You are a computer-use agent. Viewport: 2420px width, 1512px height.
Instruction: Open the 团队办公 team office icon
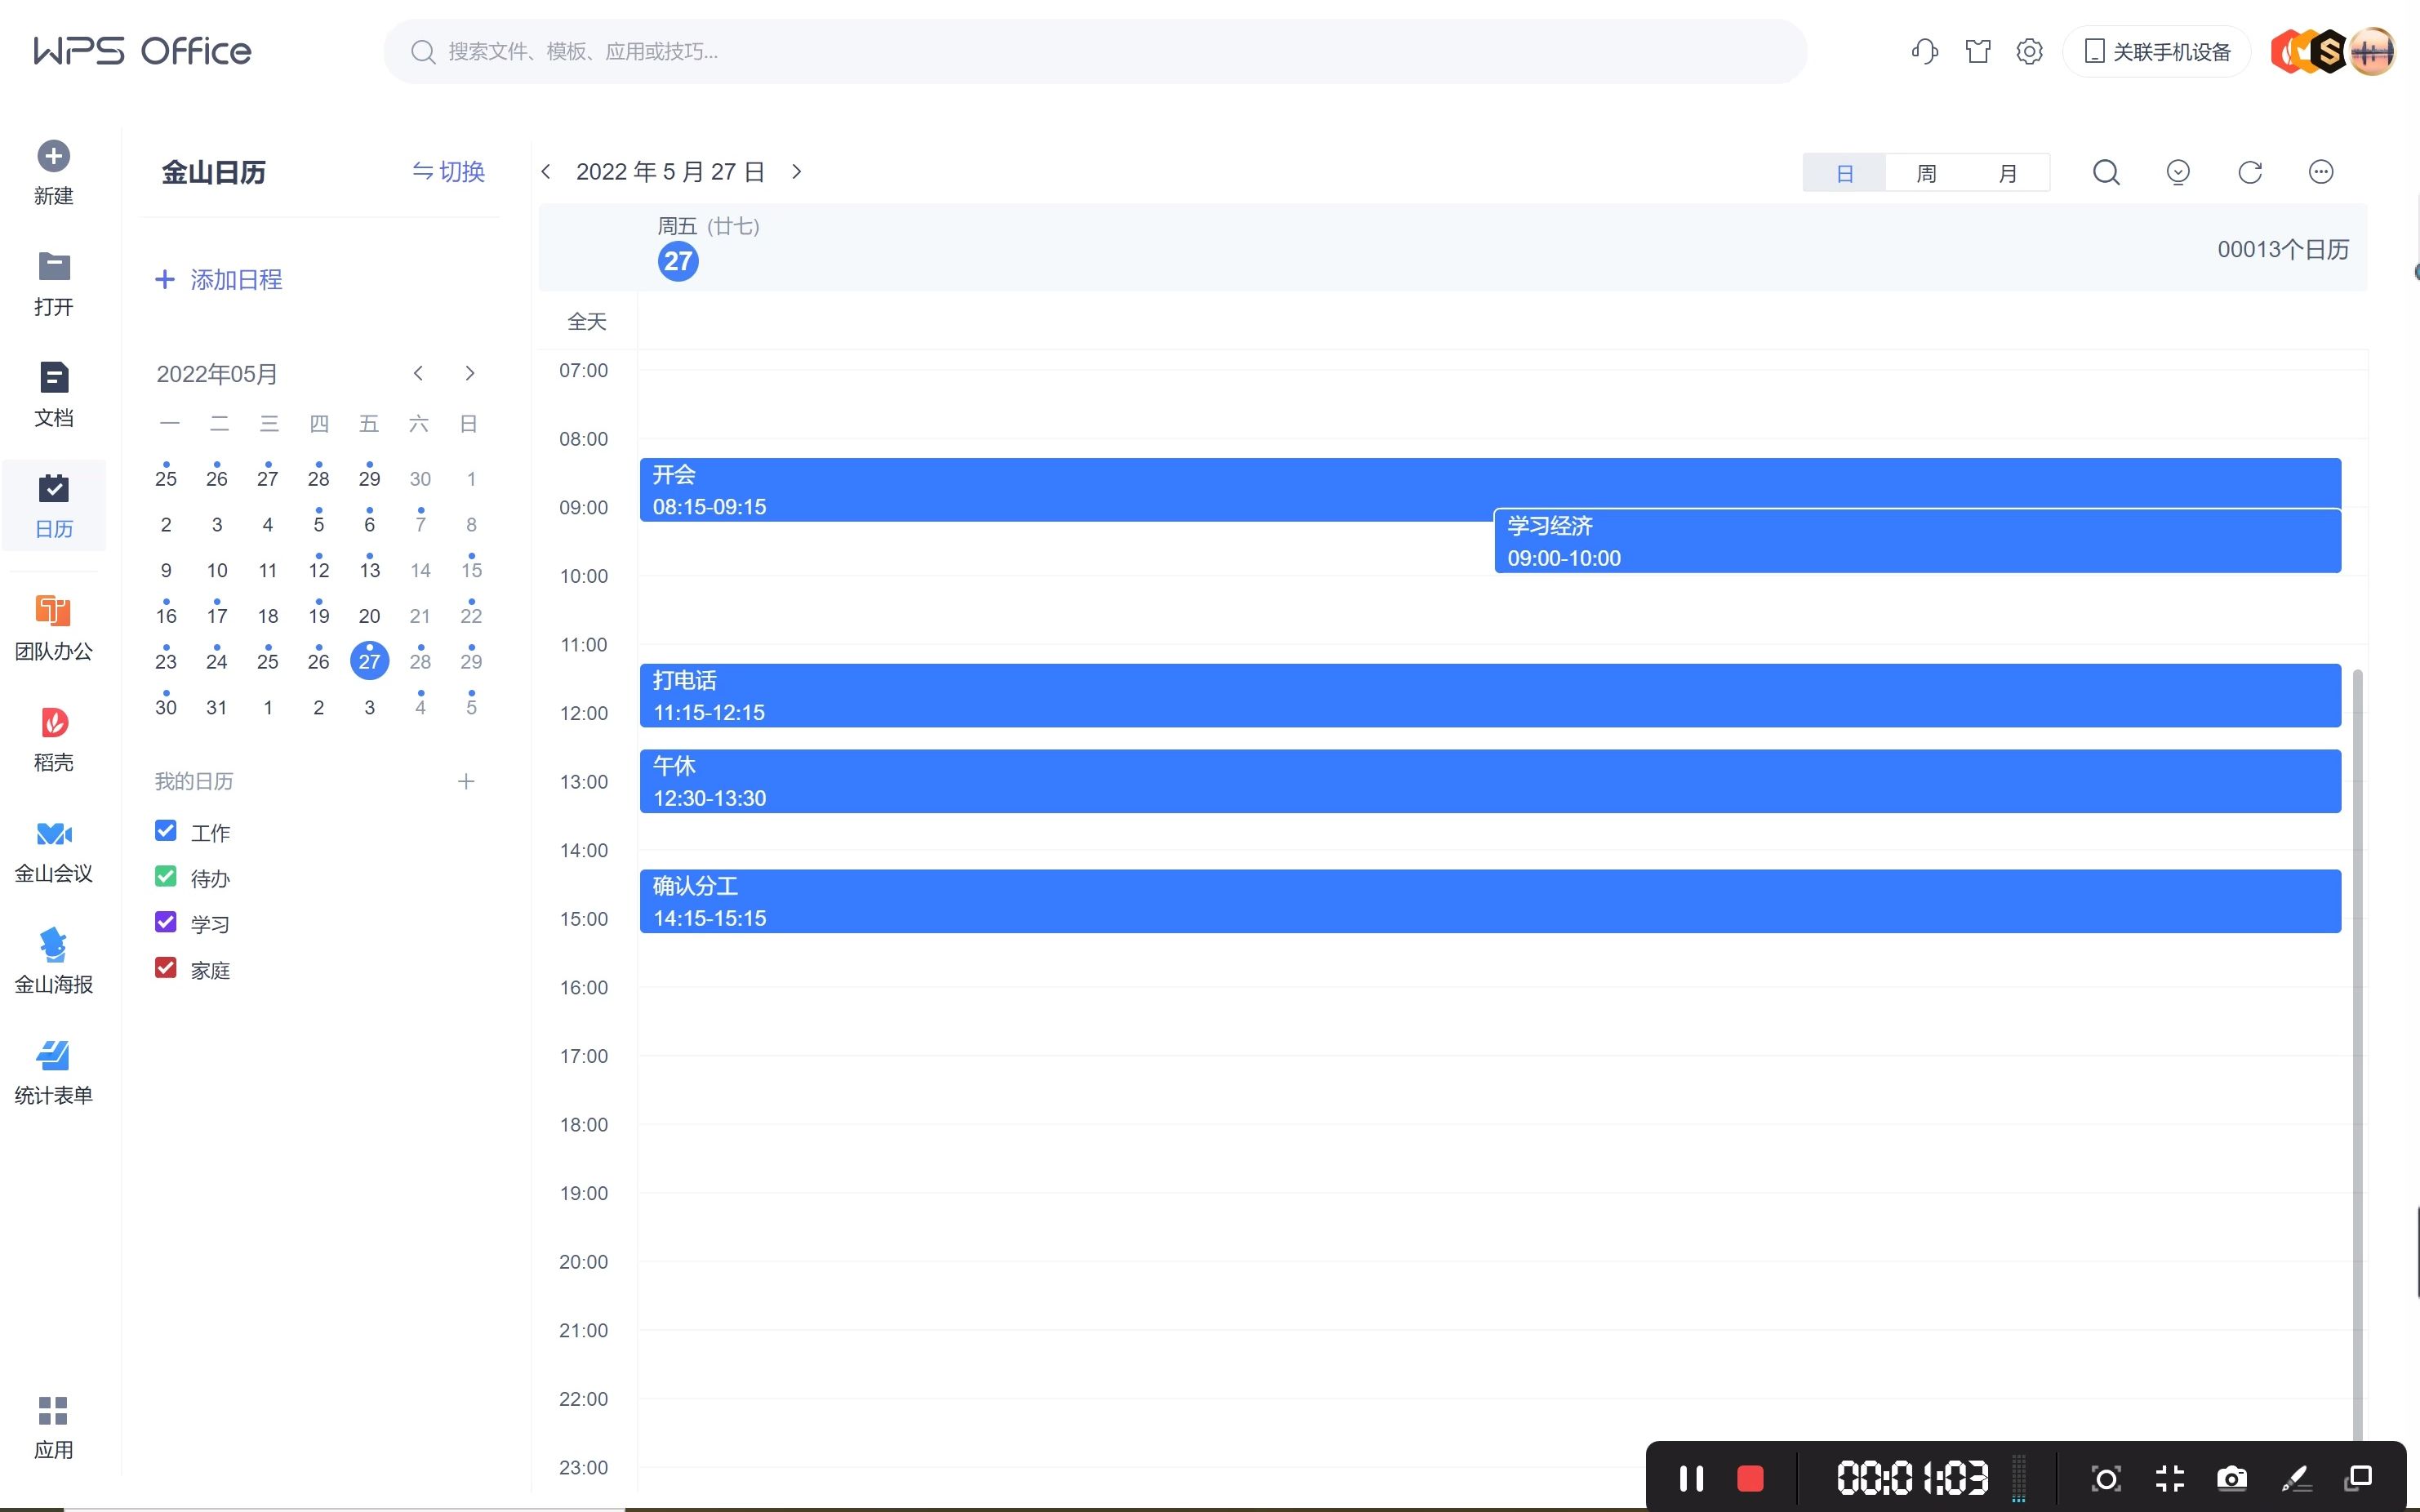[x=54, y=612]
